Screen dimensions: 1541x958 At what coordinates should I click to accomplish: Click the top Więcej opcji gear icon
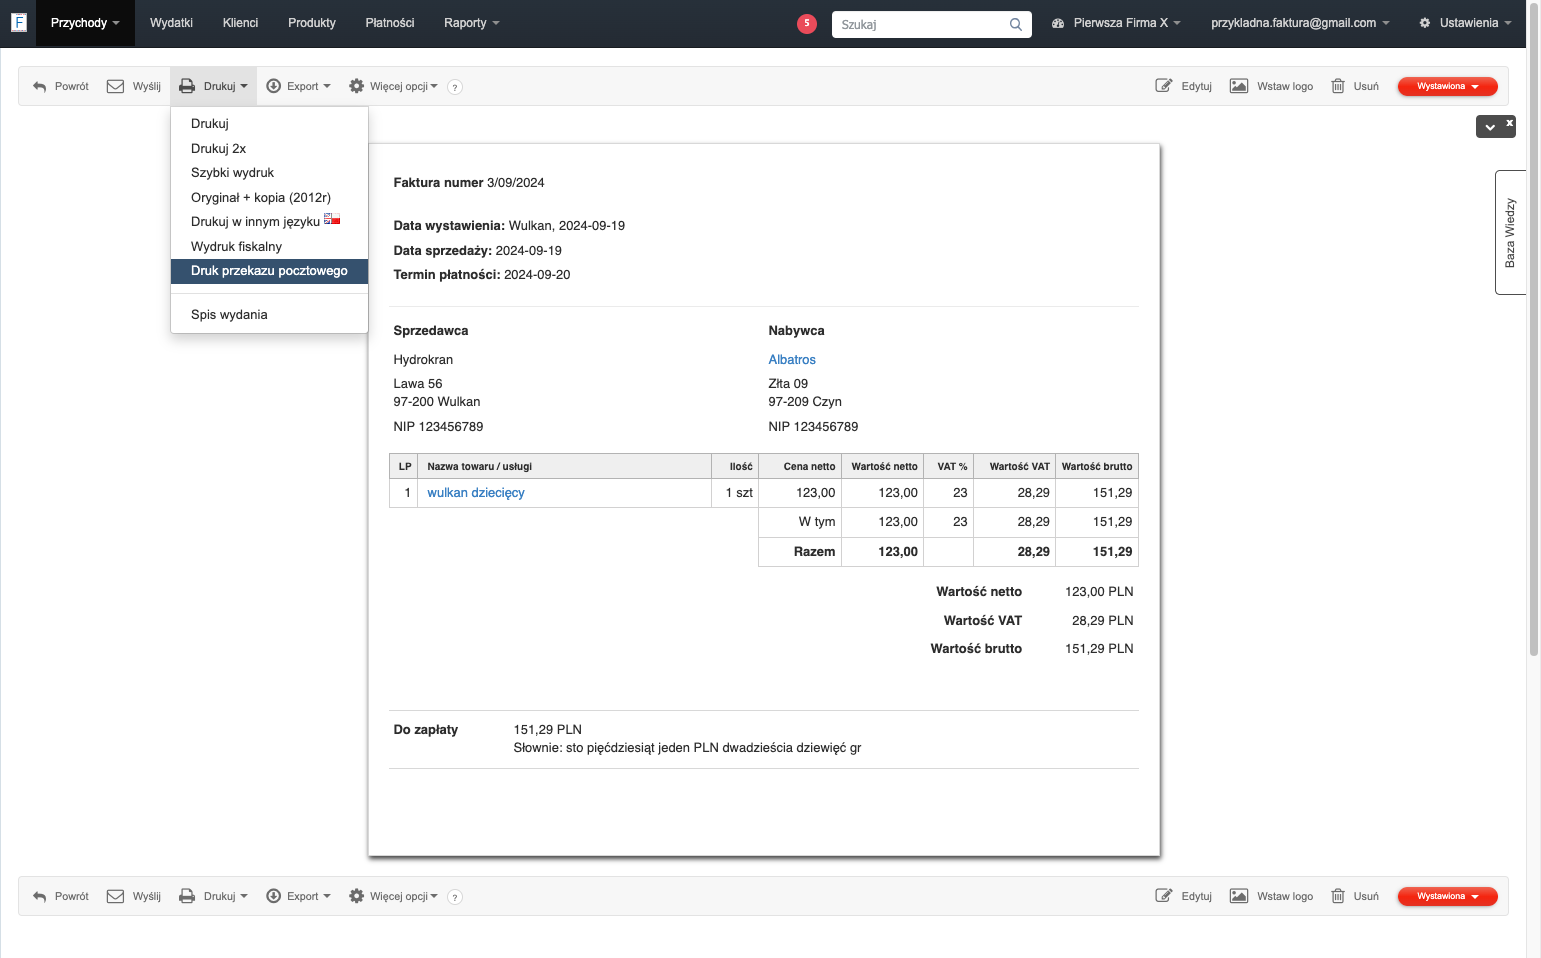tap(356, 86)
